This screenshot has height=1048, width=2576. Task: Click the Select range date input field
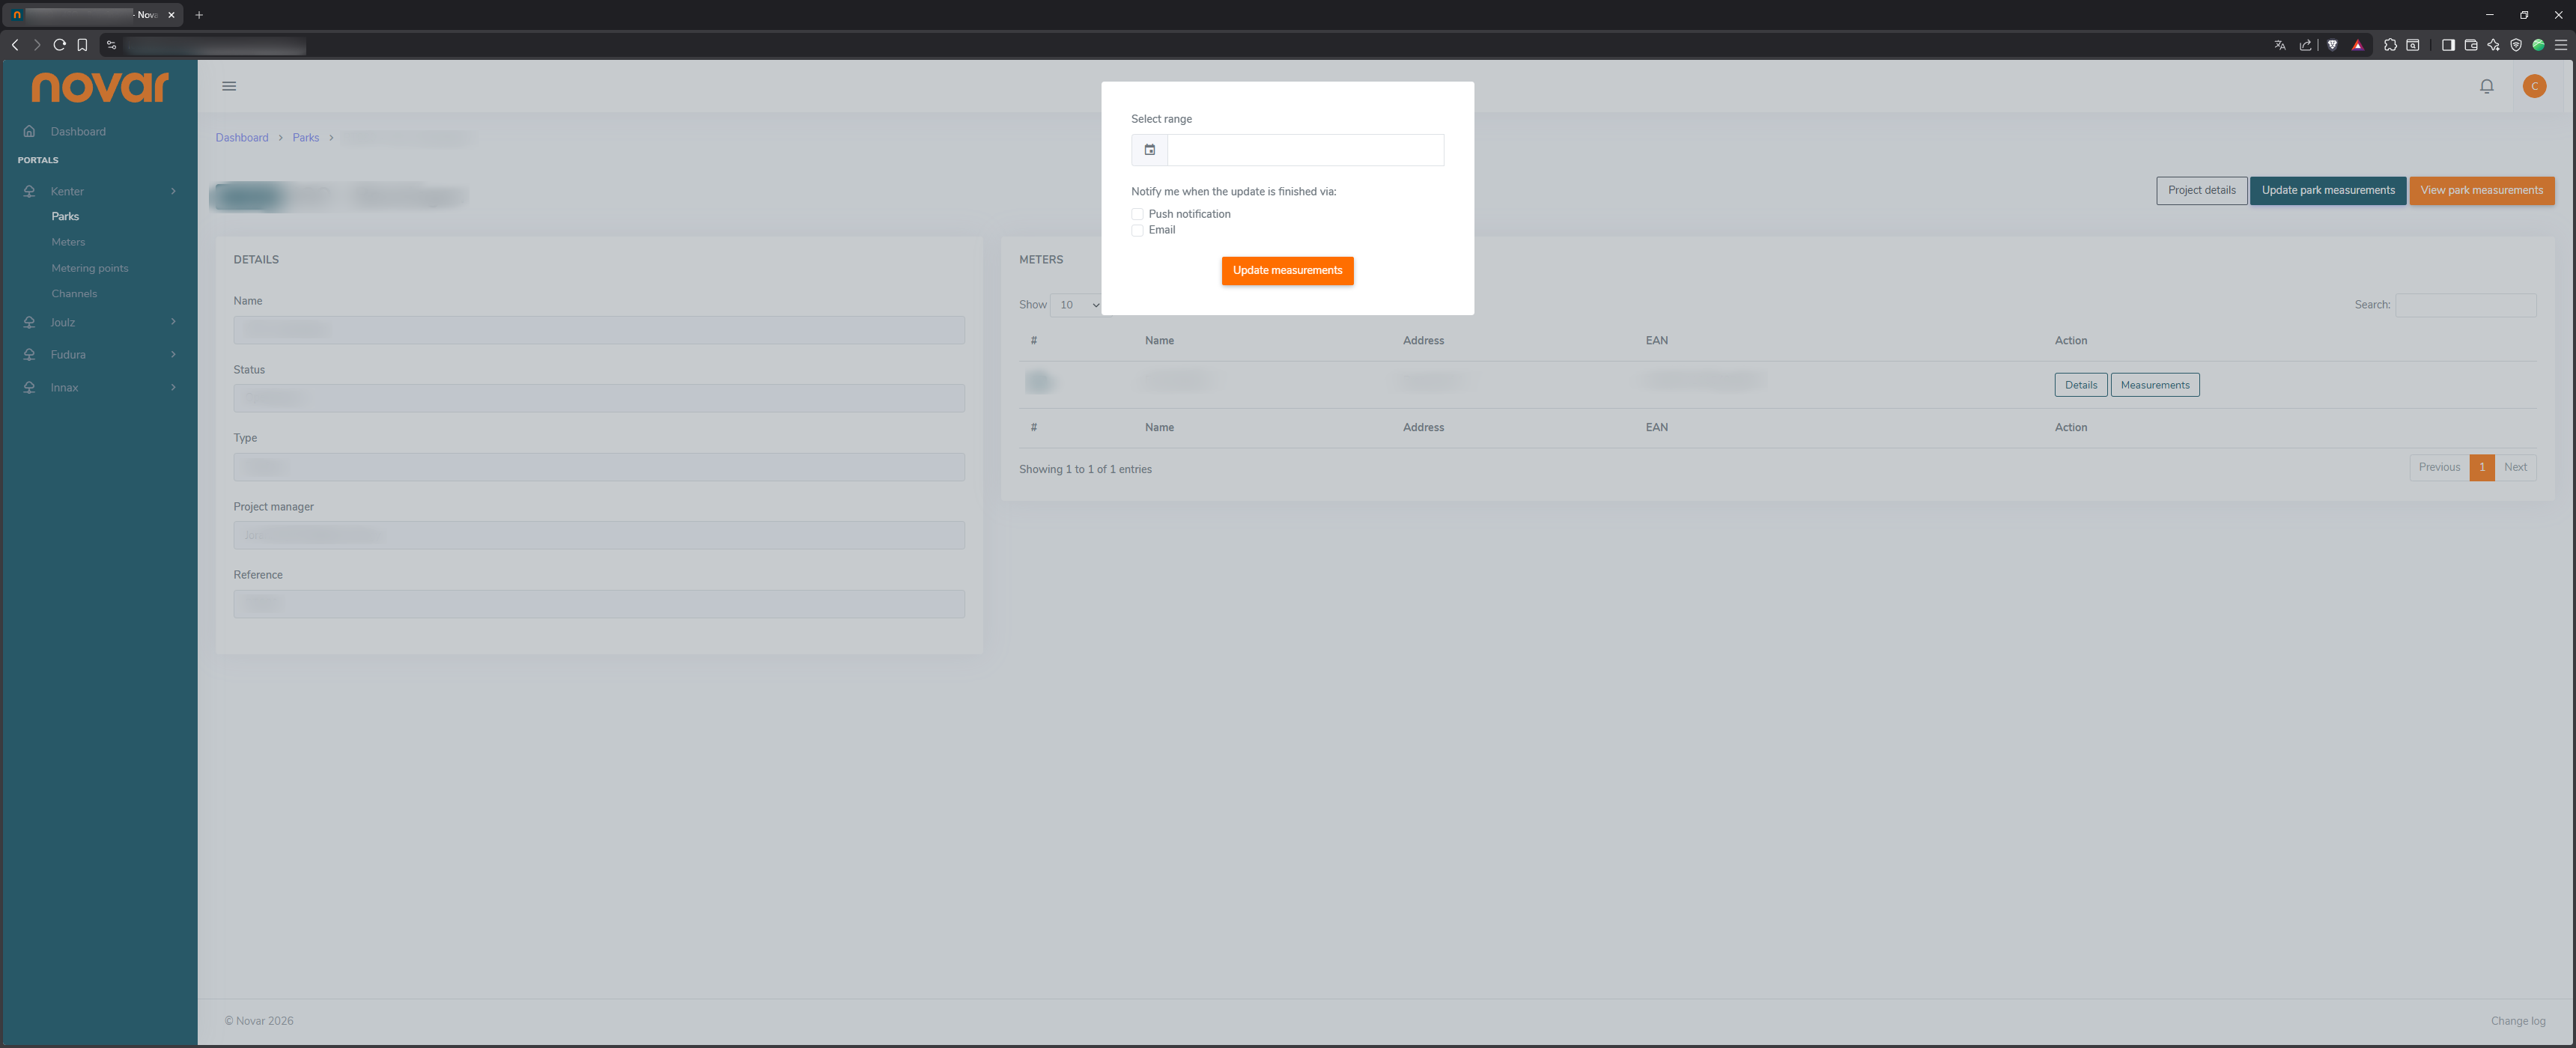click(x=1305, y=150)
